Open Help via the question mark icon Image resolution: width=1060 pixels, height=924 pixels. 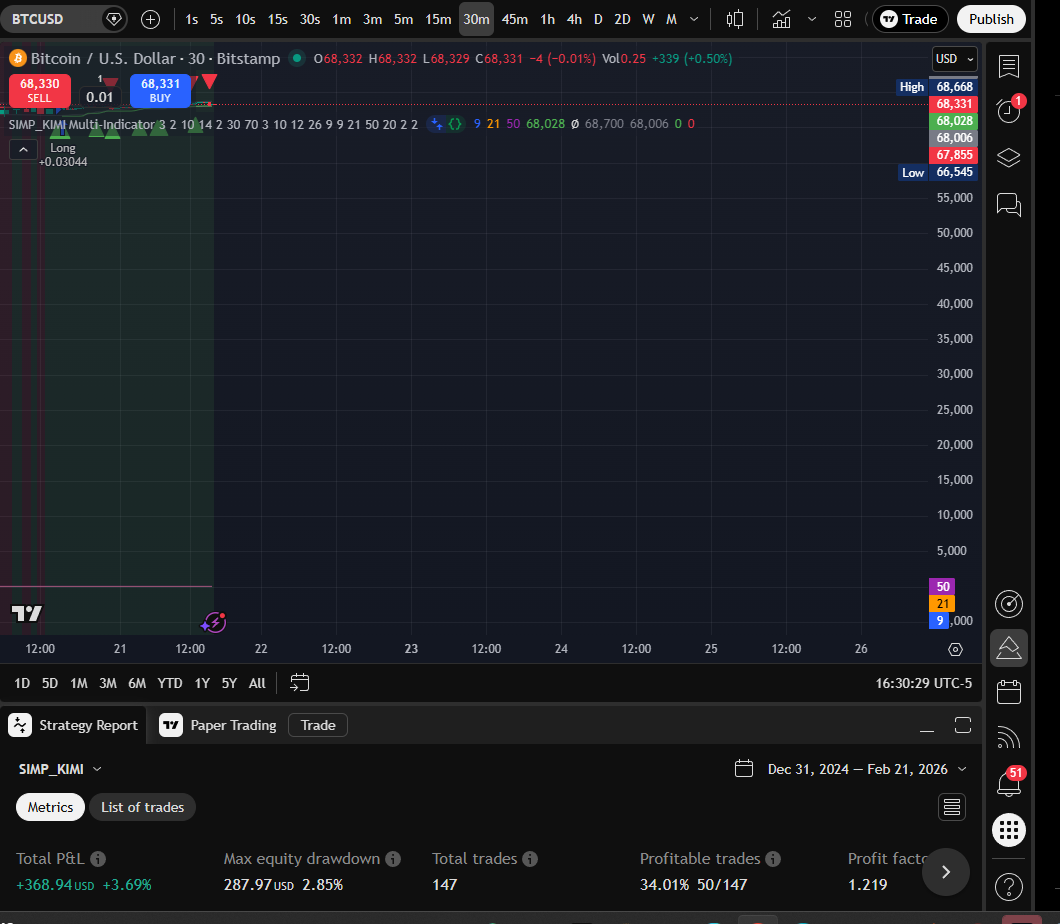(x=1008, y=886)
